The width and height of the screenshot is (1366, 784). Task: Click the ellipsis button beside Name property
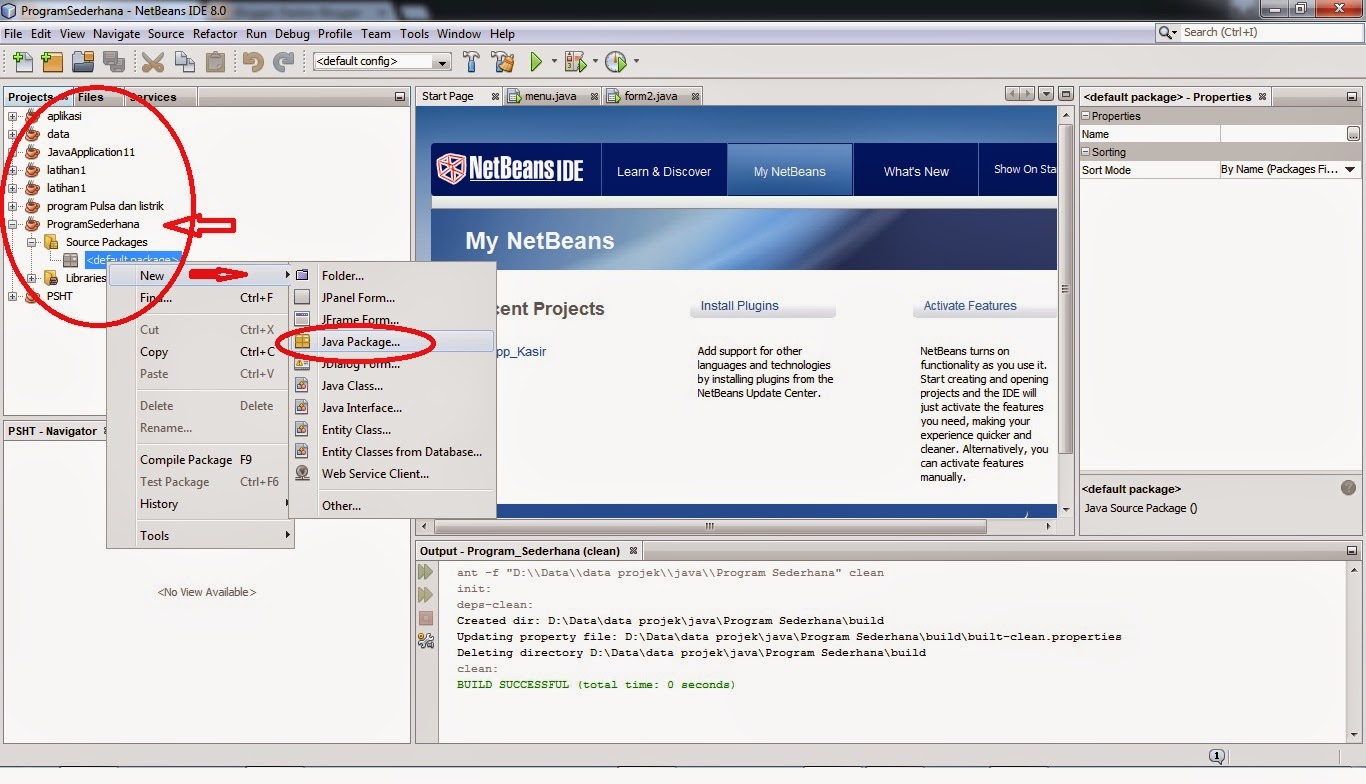(x=1353, y=134)
